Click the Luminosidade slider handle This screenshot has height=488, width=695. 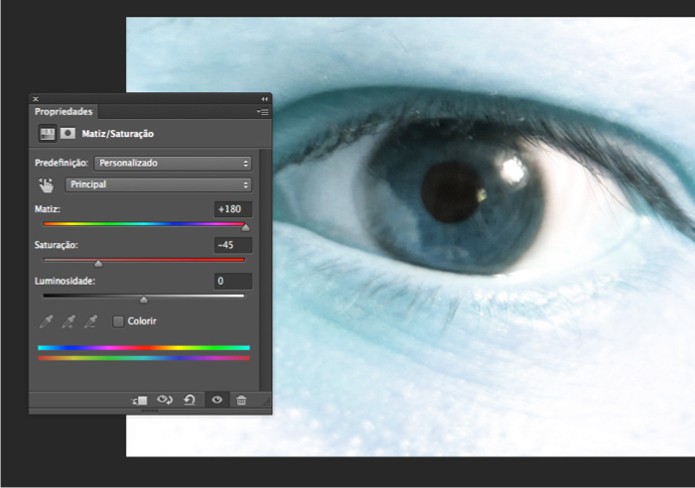tap(143, 299)
